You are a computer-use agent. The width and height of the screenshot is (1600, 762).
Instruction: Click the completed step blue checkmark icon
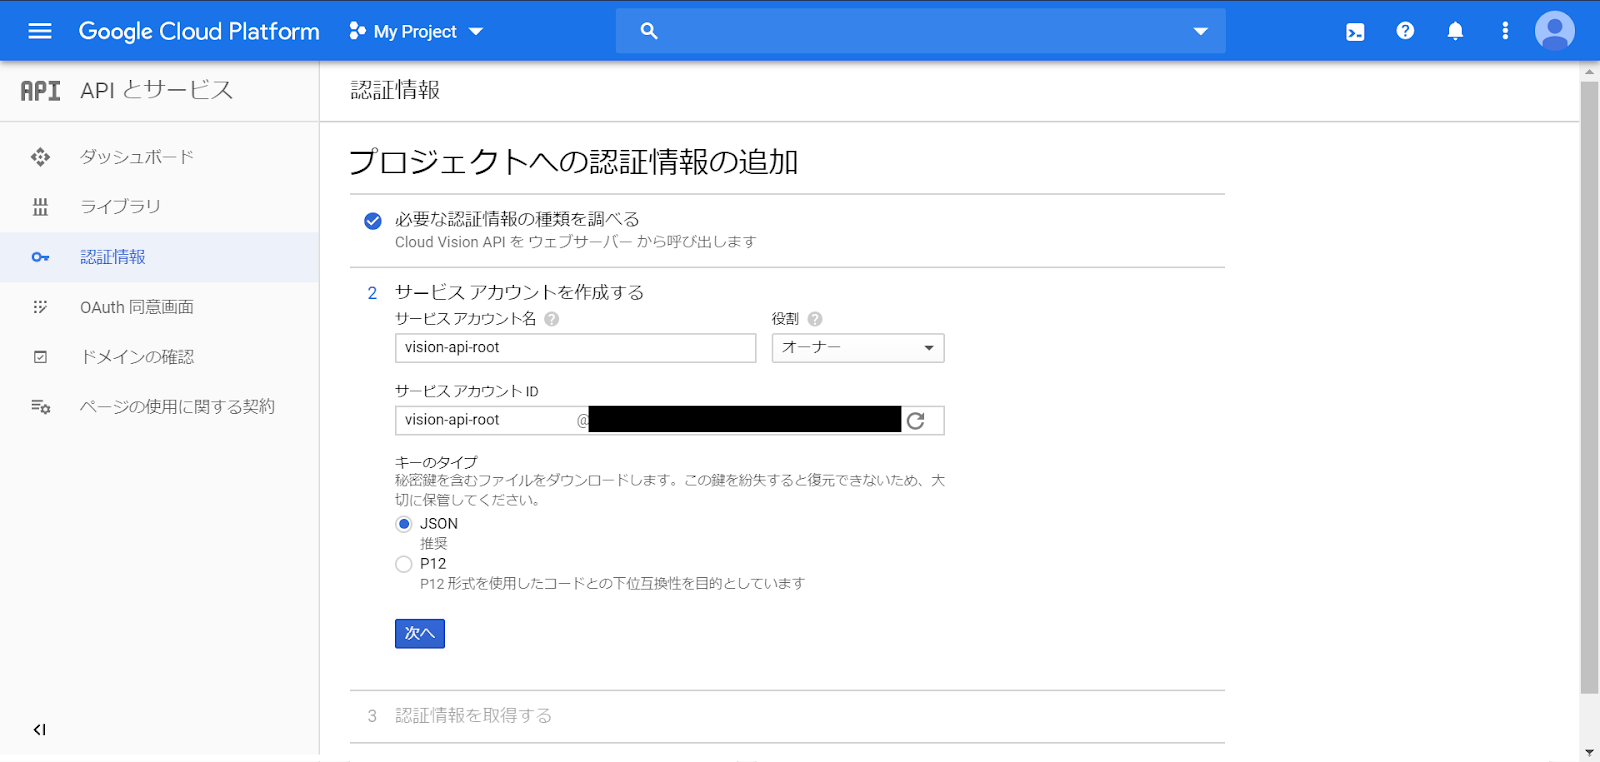tap(373, 221)
